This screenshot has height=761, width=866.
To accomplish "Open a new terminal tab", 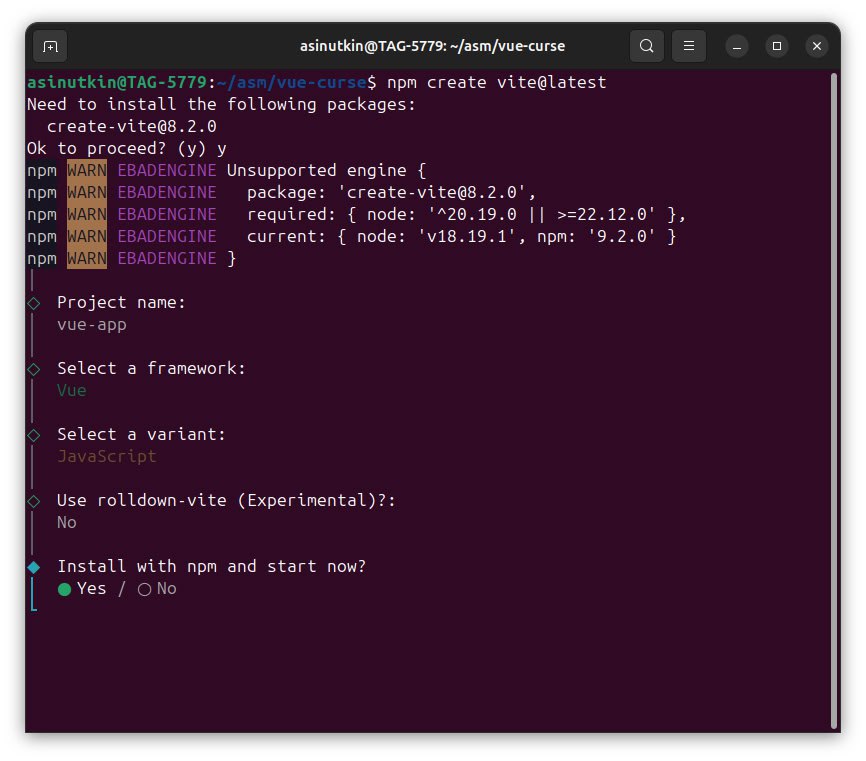I will tap(50, 46).
